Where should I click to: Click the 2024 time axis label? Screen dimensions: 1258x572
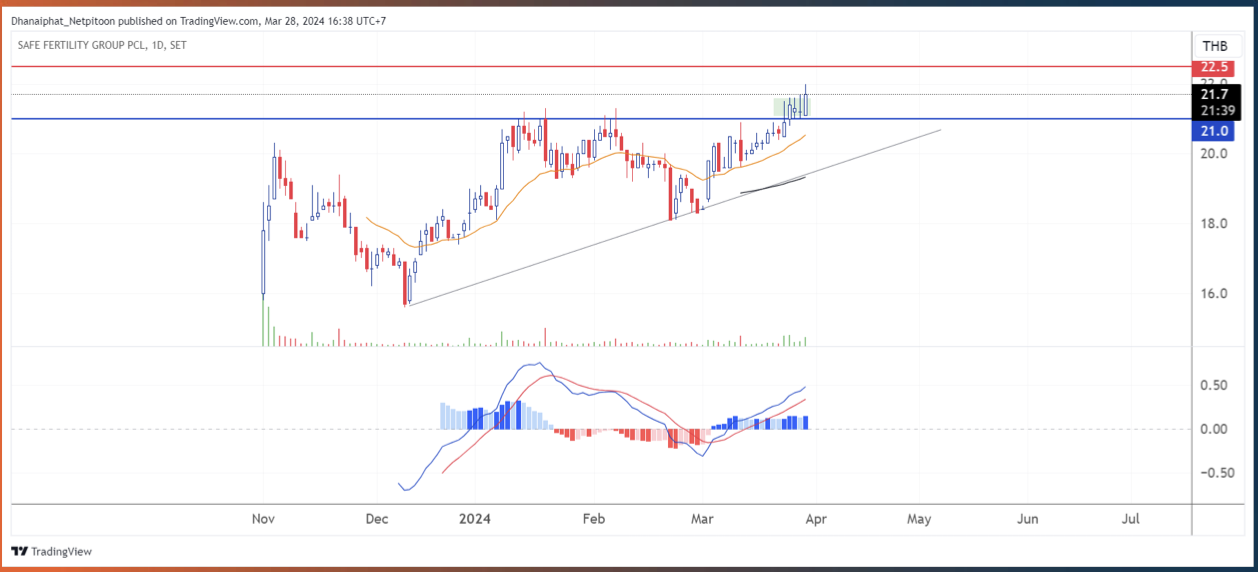click(x=474, y=519)
